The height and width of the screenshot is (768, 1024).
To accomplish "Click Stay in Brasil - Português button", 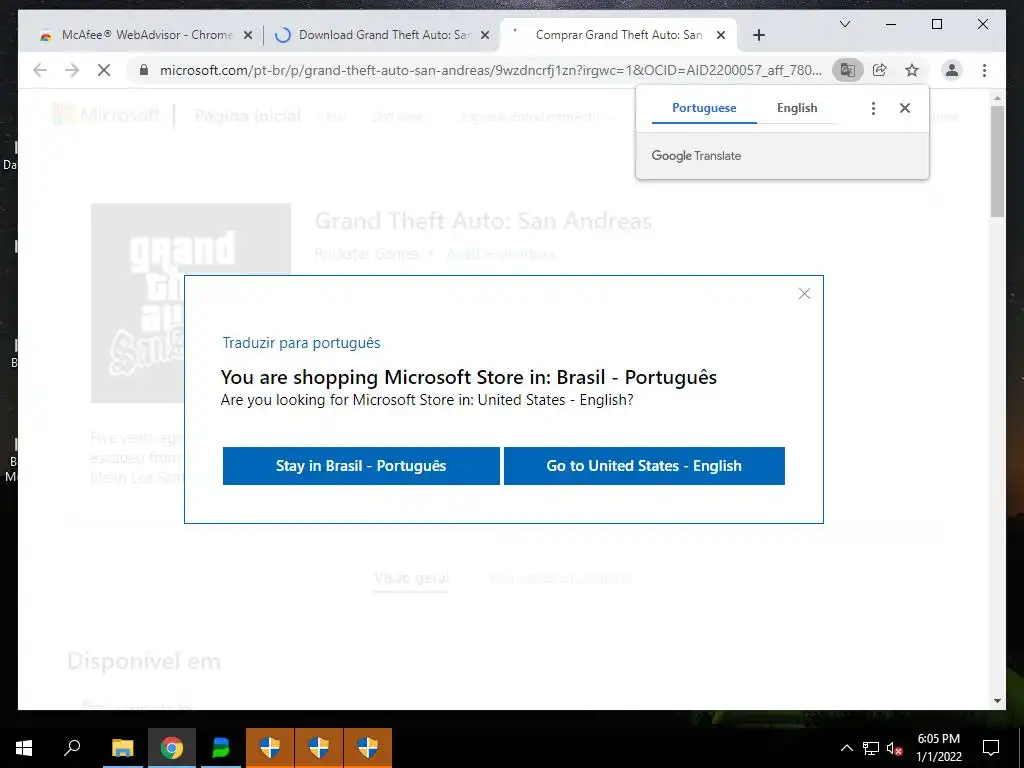I will coord(361,466).
